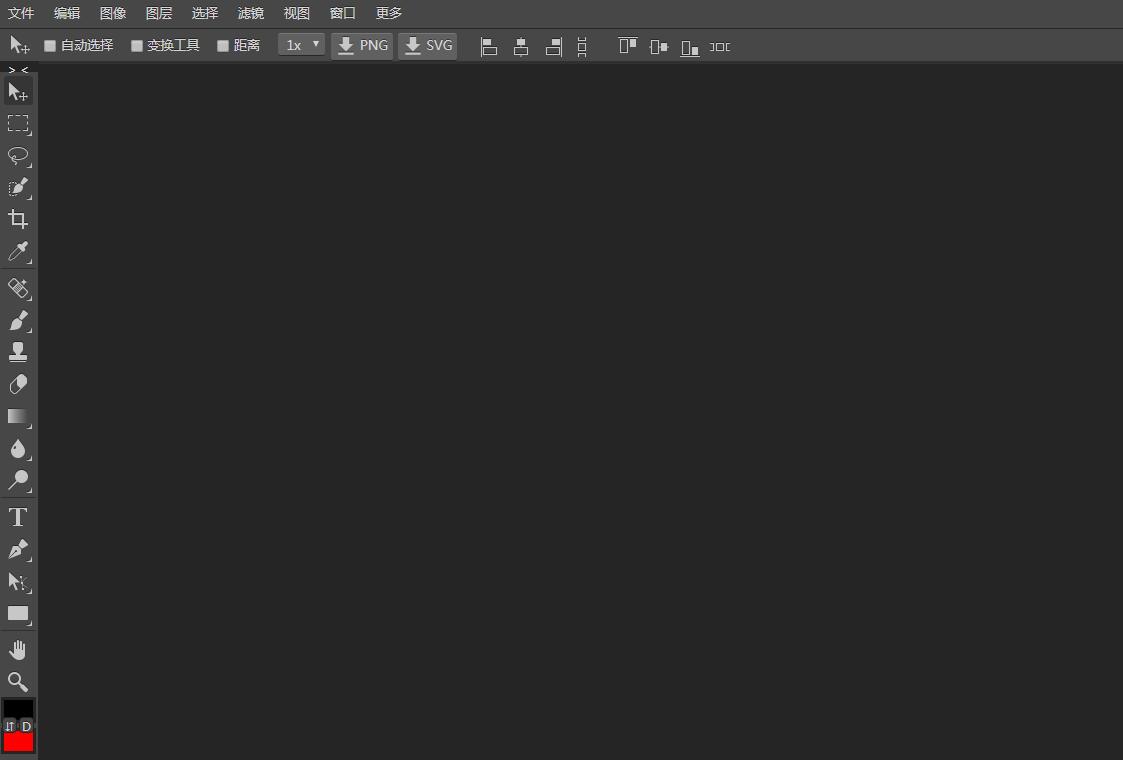
Task: Choose the Eraser tool
Action: (x=18, y=384)
